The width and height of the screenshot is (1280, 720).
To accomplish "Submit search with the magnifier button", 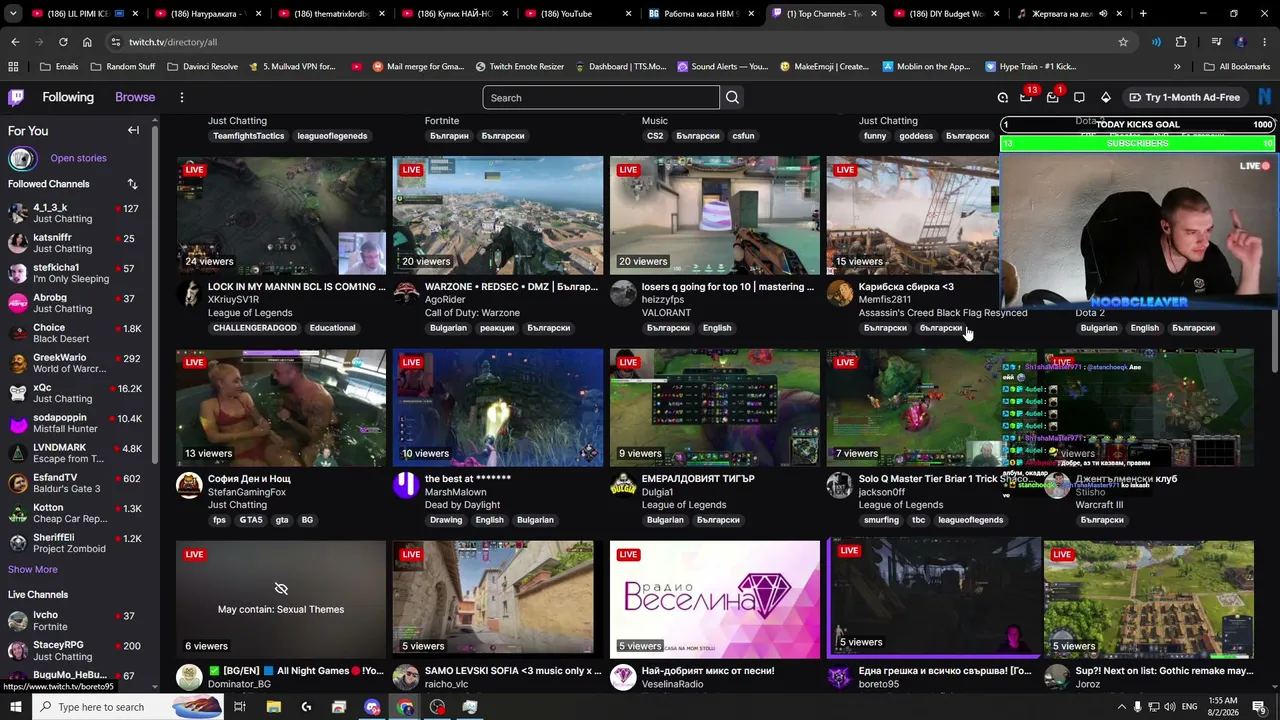I will (732, 97).
